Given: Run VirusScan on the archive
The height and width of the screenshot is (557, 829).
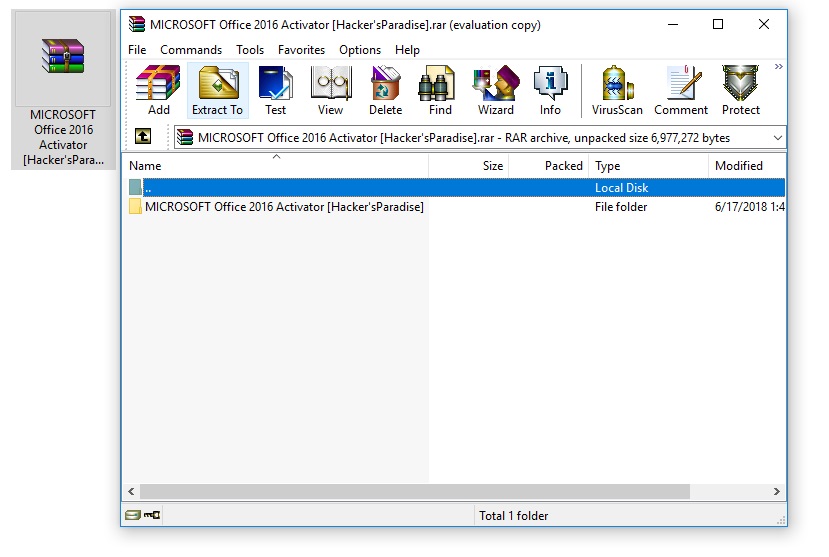Looking at the screenshot, I should (x=617, y=90).
